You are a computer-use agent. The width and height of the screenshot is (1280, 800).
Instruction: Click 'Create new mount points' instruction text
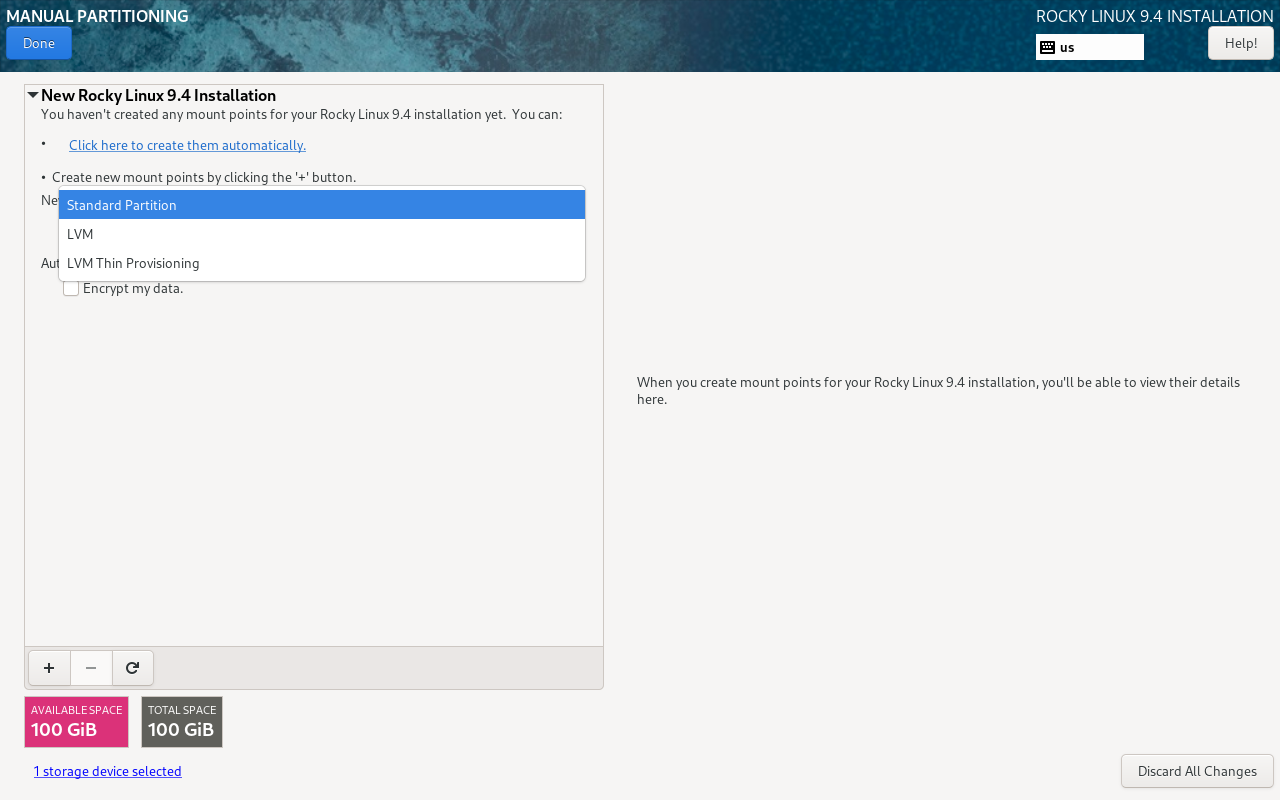click(204, 177)
